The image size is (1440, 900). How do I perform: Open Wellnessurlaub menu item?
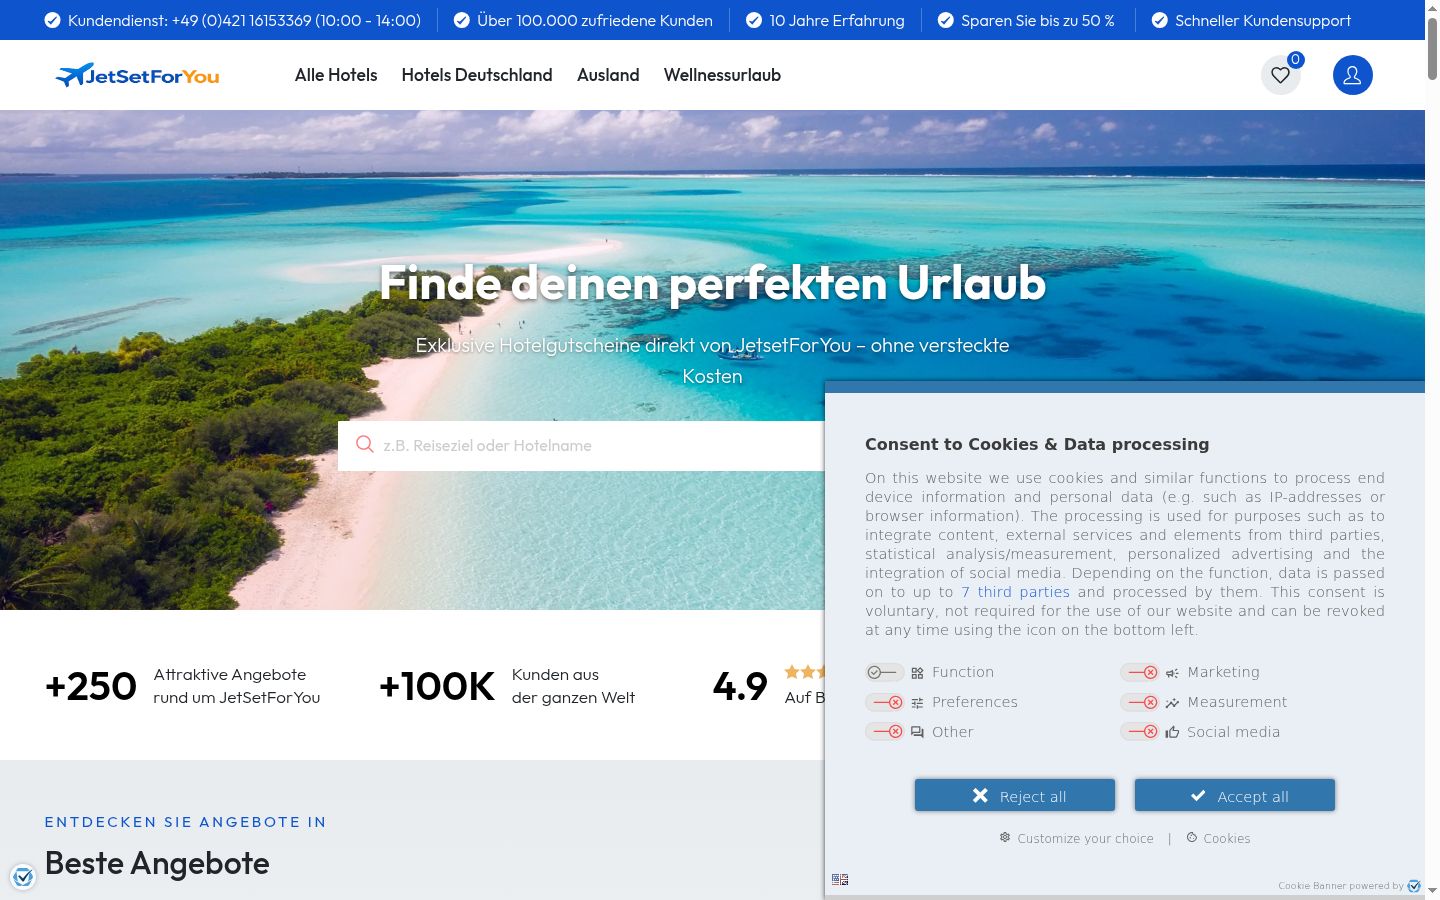pyautogui.click(x=722, y=75)
